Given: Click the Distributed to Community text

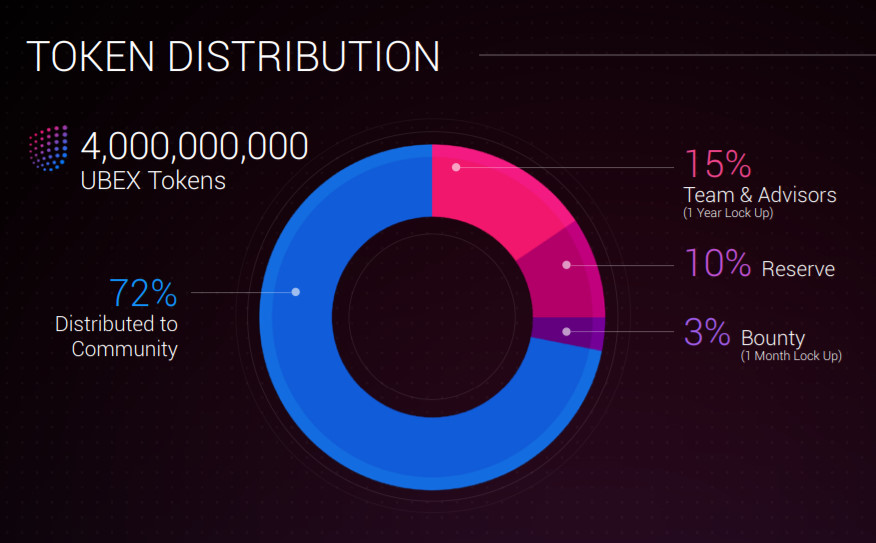Looking at the screenshot, I should 116,336.
